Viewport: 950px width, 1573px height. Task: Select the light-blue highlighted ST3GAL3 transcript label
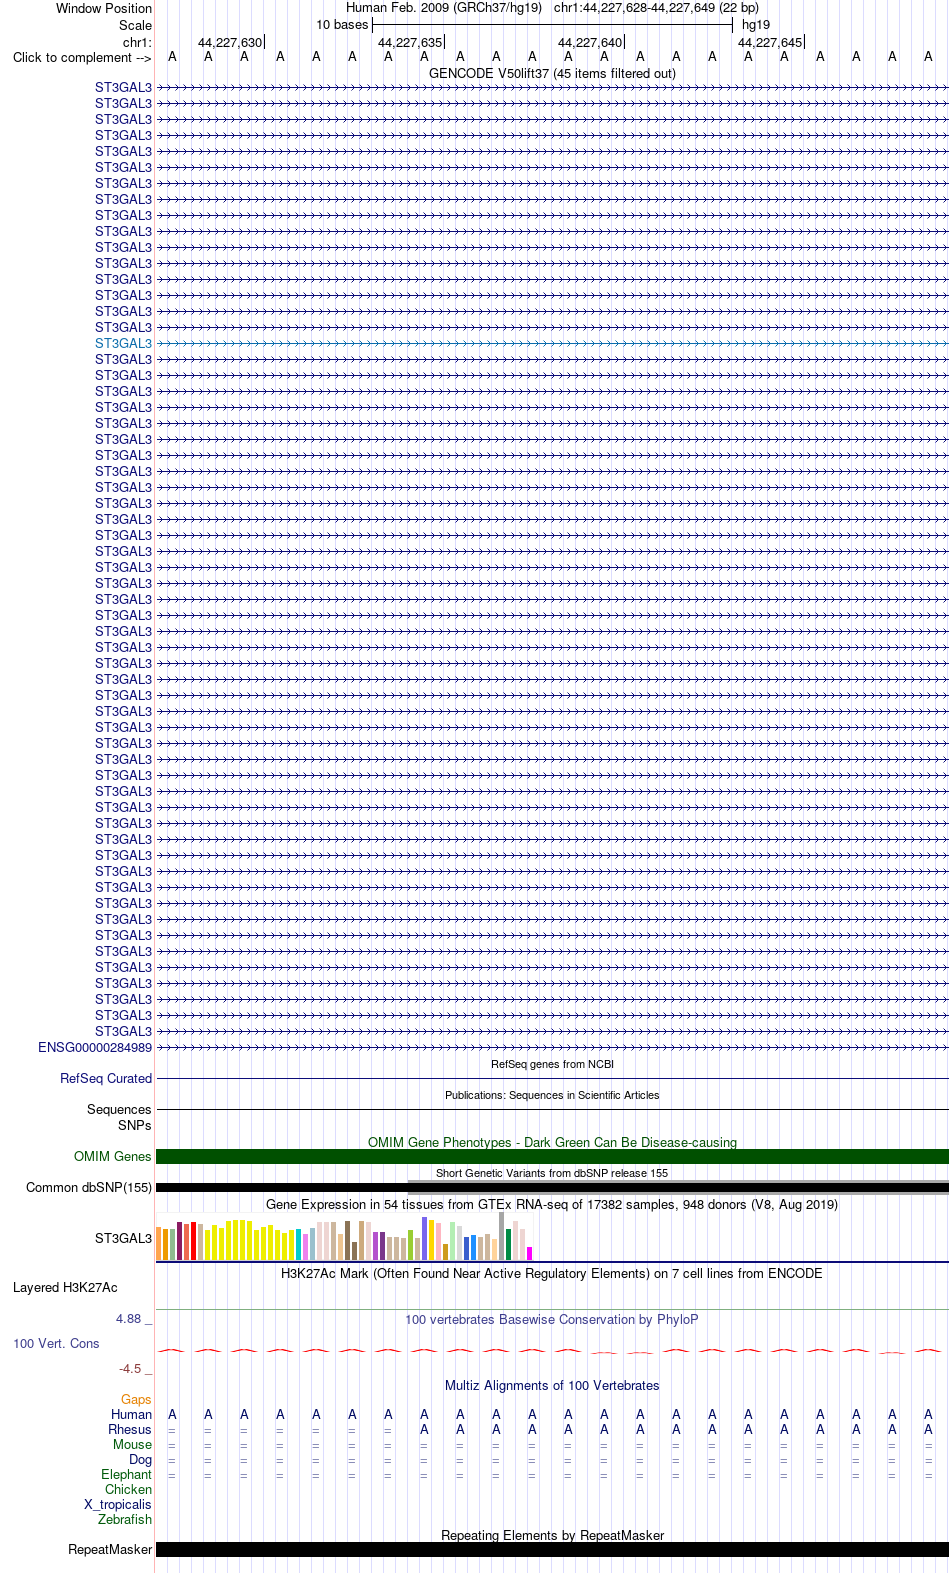pos(123,343)
